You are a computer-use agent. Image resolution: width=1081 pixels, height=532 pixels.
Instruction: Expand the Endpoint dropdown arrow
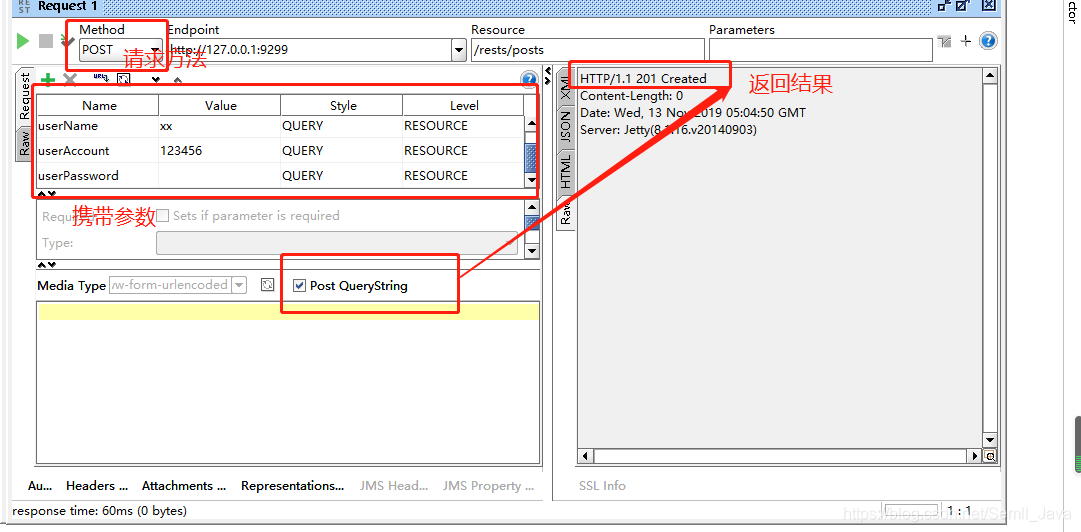coord(458,50)
